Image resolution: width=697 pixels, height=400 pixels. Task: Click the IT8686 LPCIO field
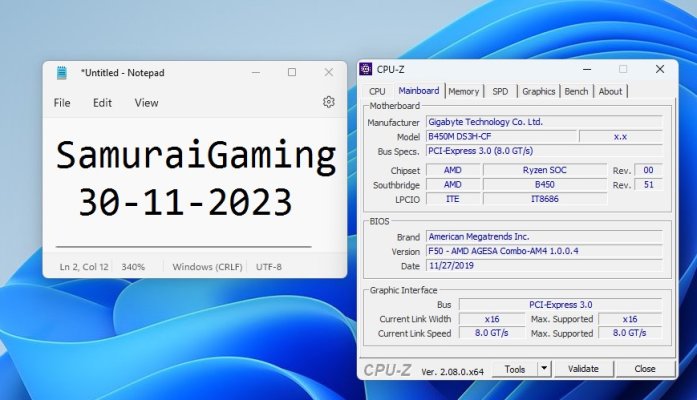coord(545,199)
